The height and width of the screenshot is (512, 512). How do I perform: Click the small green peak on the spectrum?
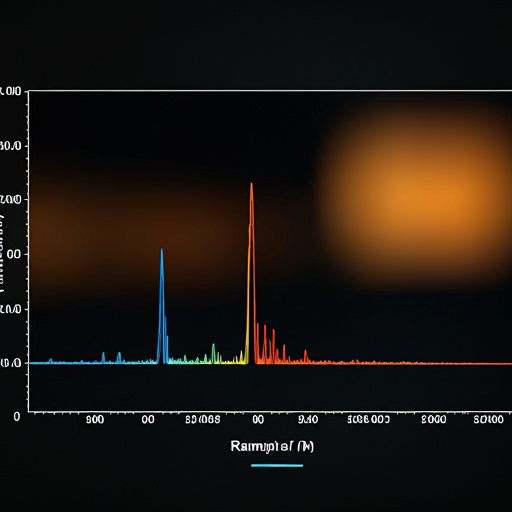[213, 353]
